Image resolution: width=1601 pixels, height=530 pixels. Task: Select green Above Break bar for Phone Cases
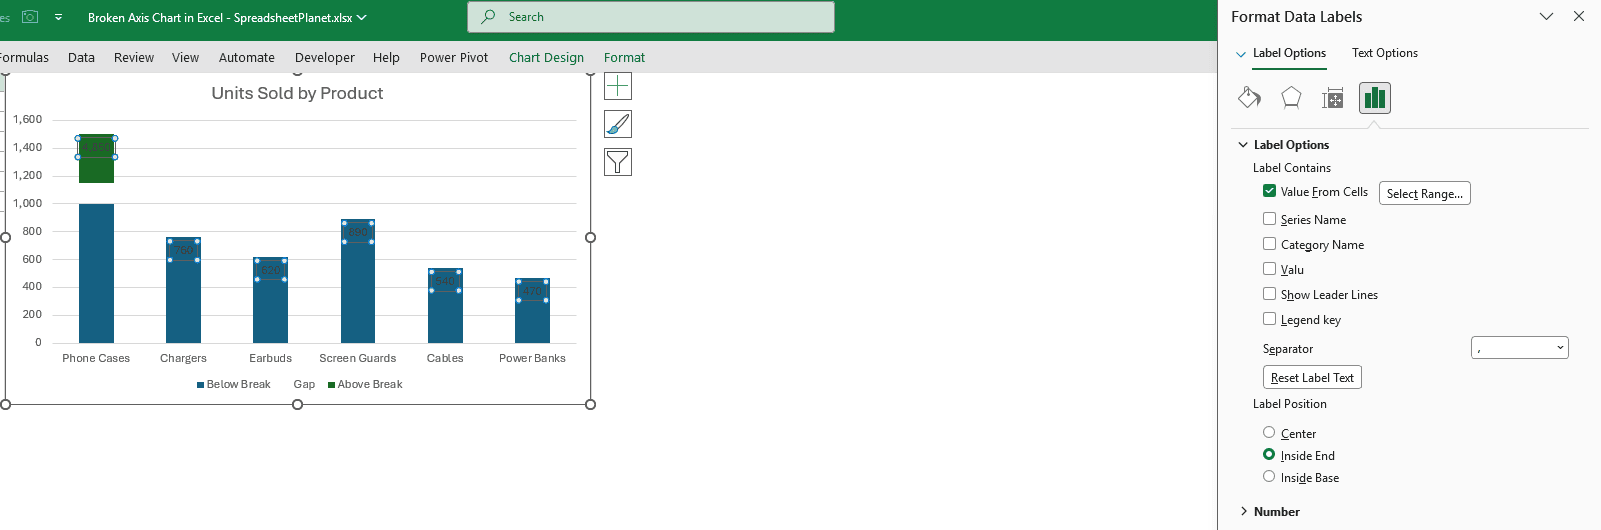[96, 159]
